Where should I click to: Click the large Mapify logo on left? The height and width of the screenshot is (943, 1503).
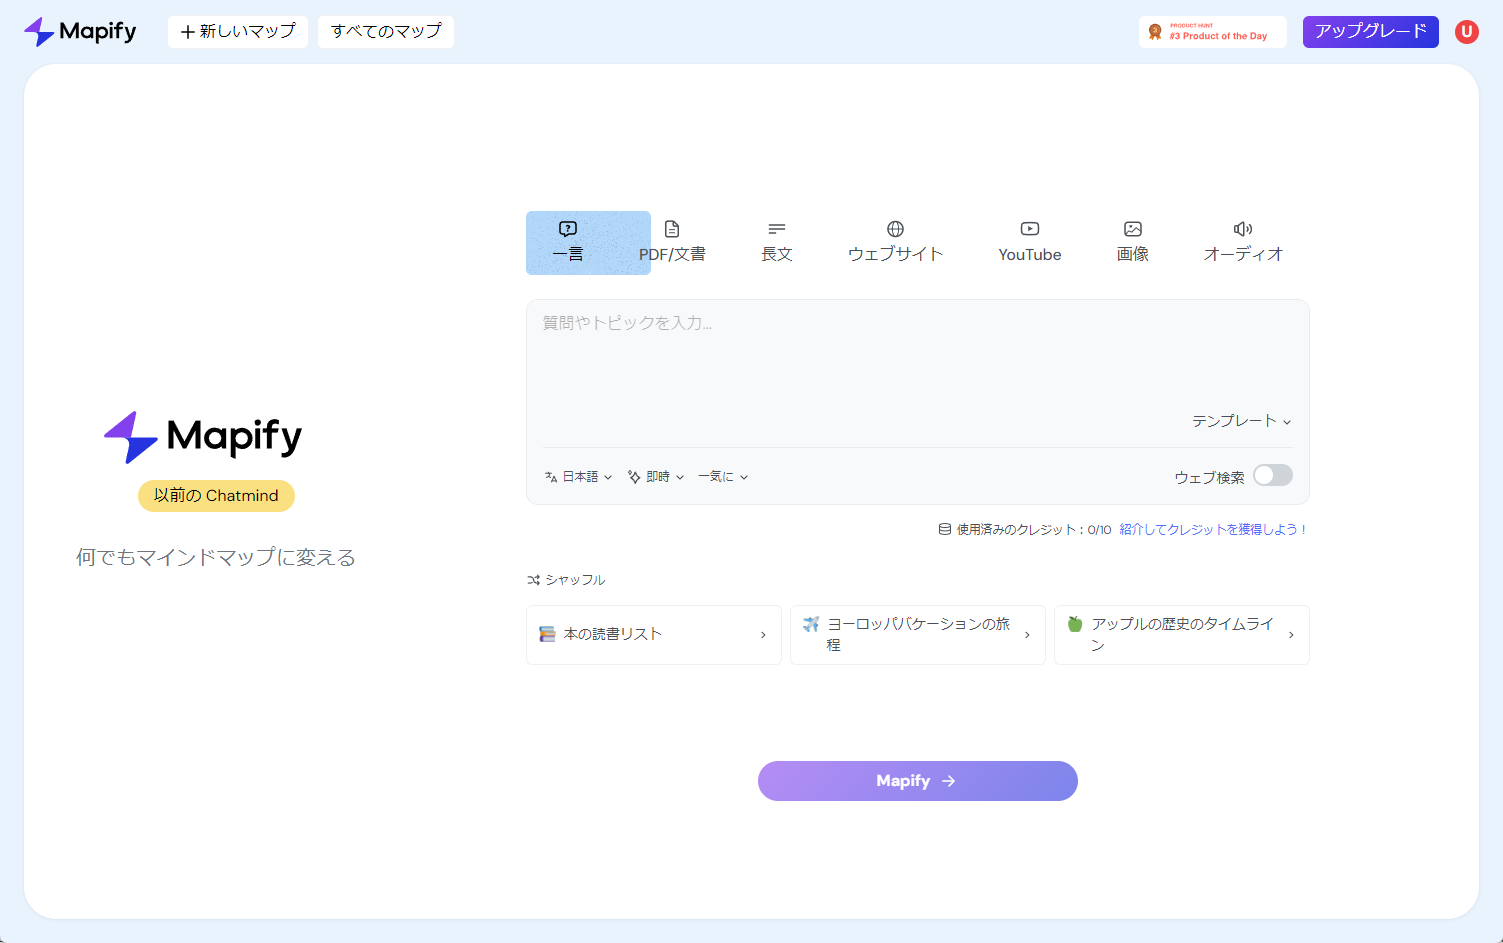click(x=203, y=437)
